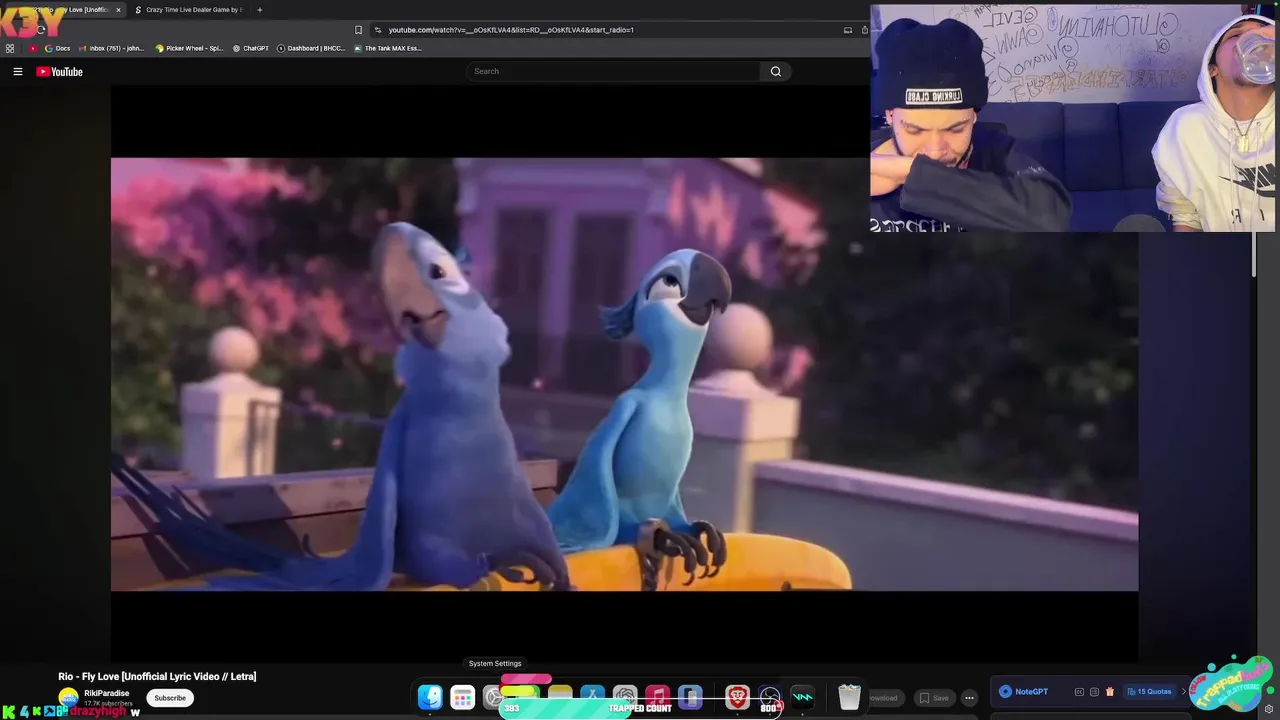Open the Docs bookmark
Screen dimensions: 1280x720
pos(57,48)
